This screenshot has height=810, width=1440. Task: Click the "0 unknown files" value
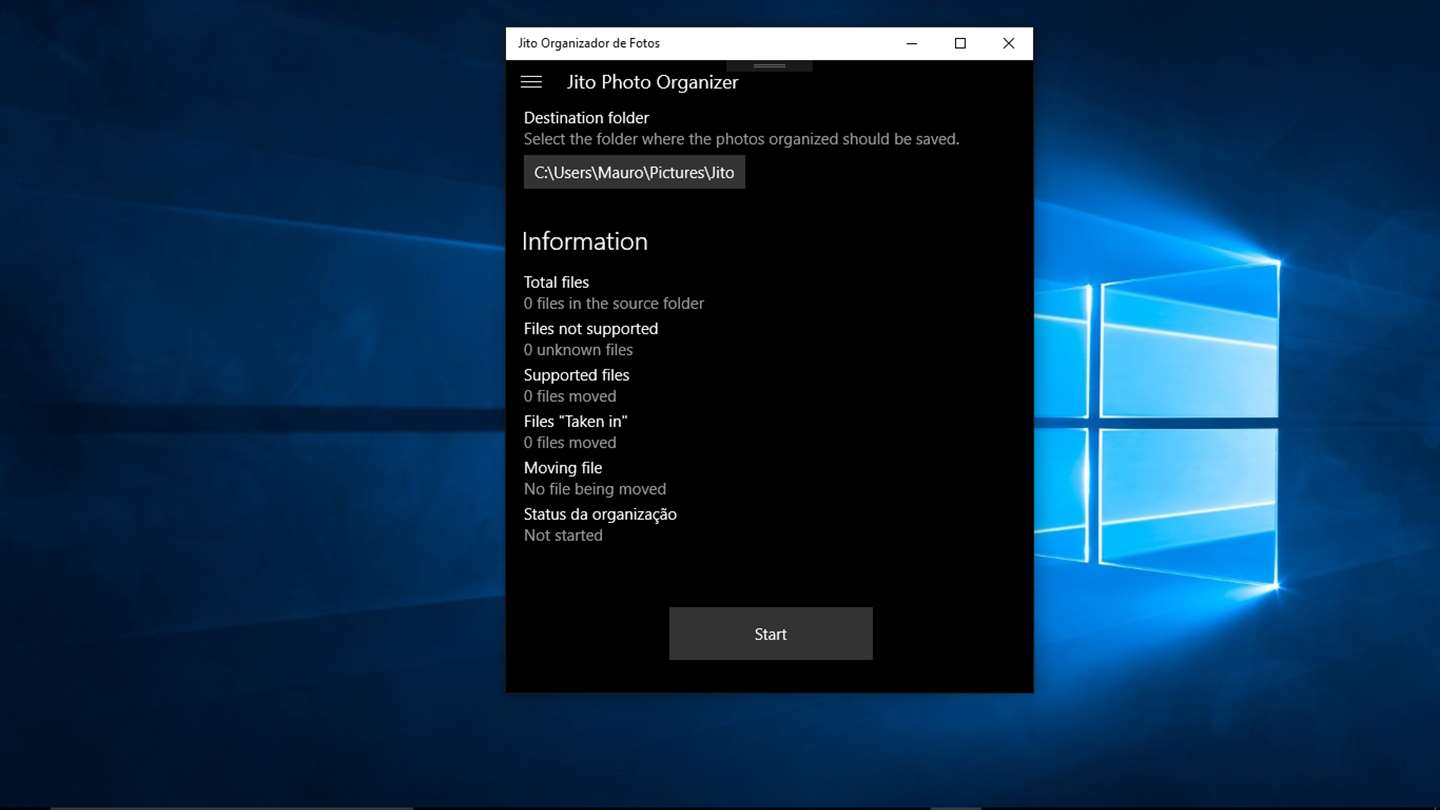click(x=578, y=350)
